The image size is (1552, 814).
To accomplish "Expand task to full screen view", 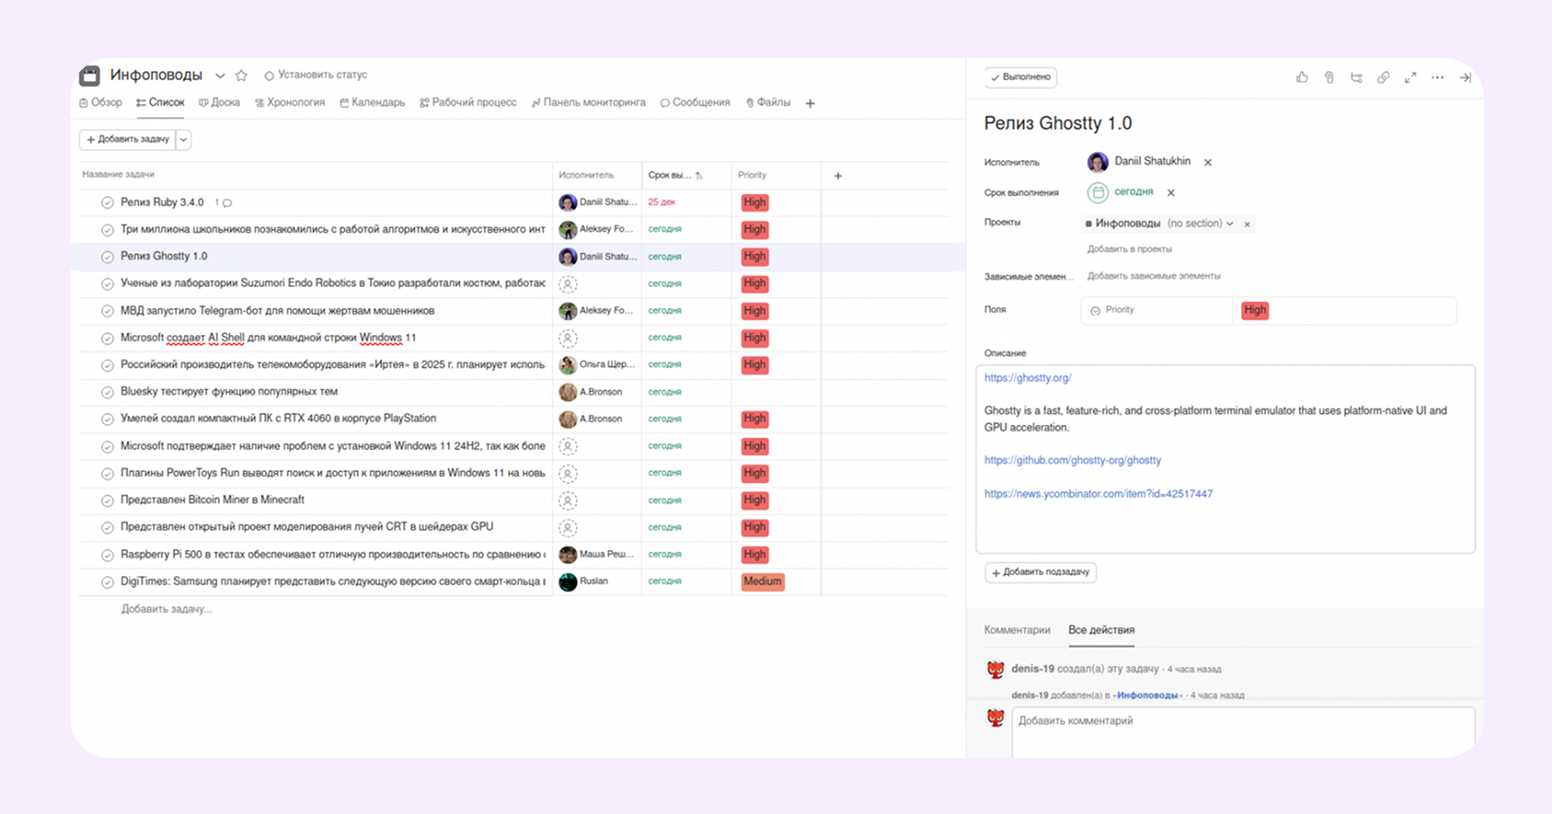I will [1410, 77].
